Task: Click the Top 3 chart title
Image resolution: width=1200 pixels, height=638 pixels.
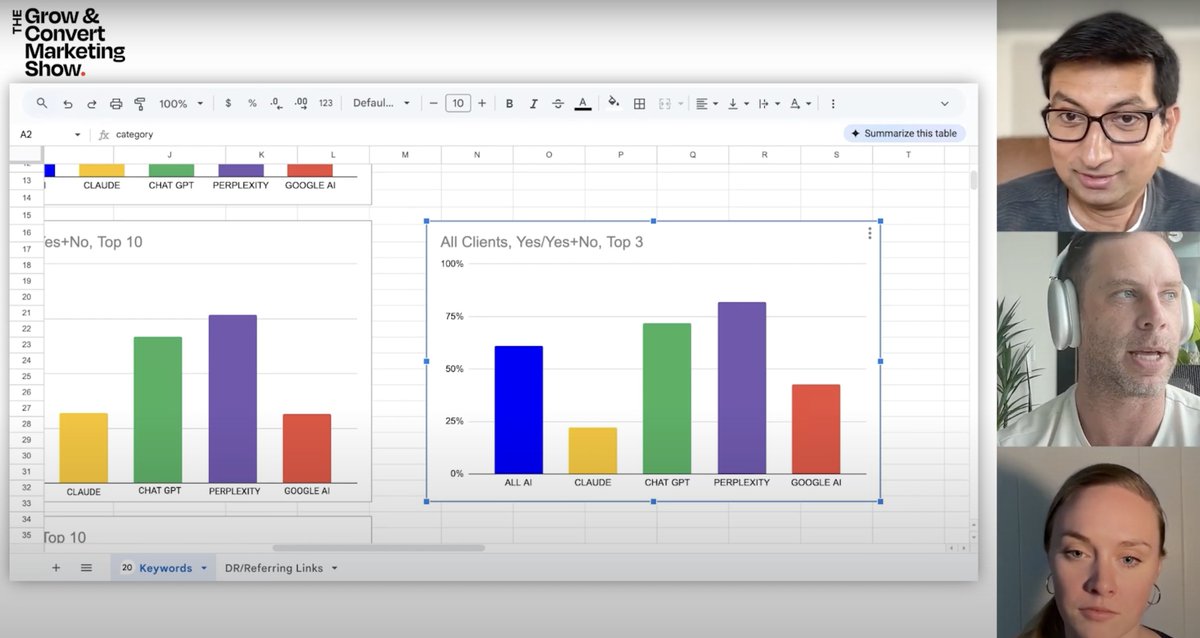Action: point(542,242)
